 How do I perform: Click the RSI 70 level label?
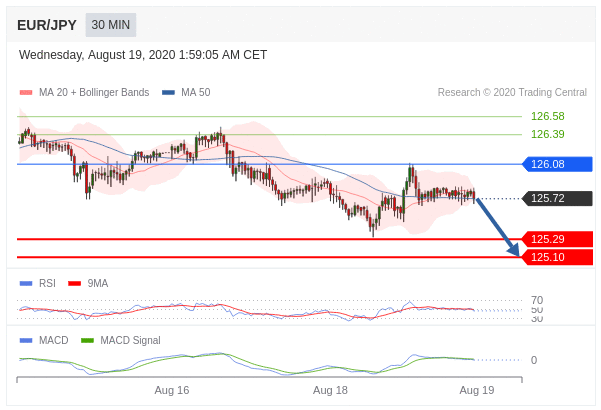click(537, 300)
